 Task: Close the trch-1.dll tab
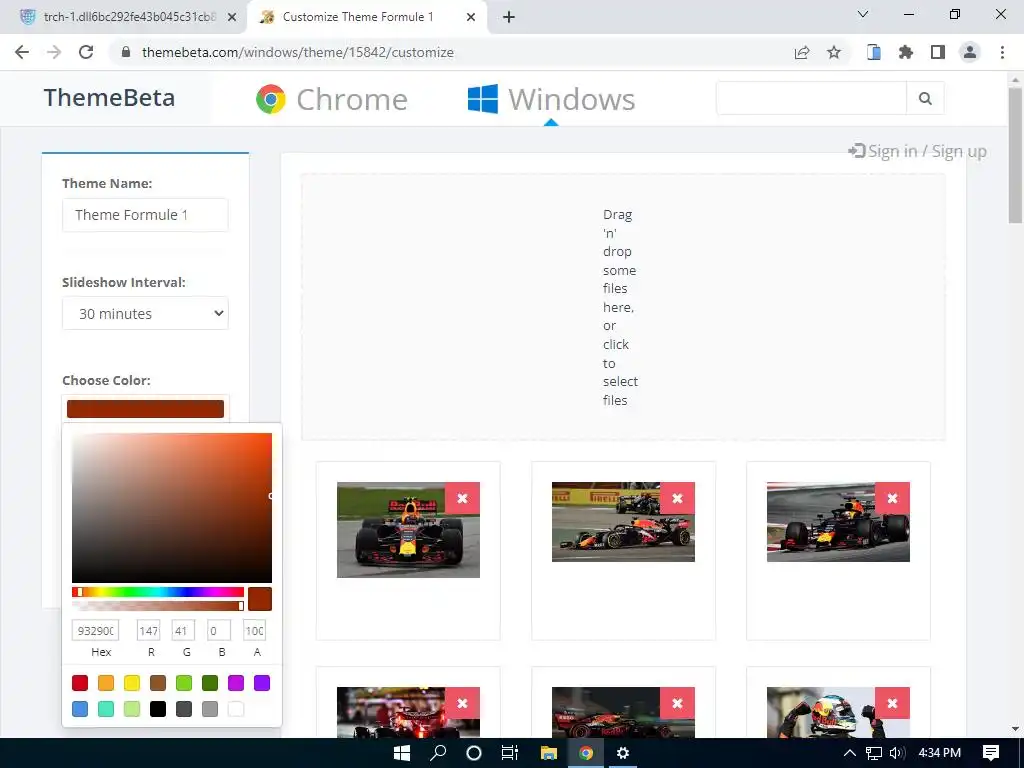coord(232,17)
